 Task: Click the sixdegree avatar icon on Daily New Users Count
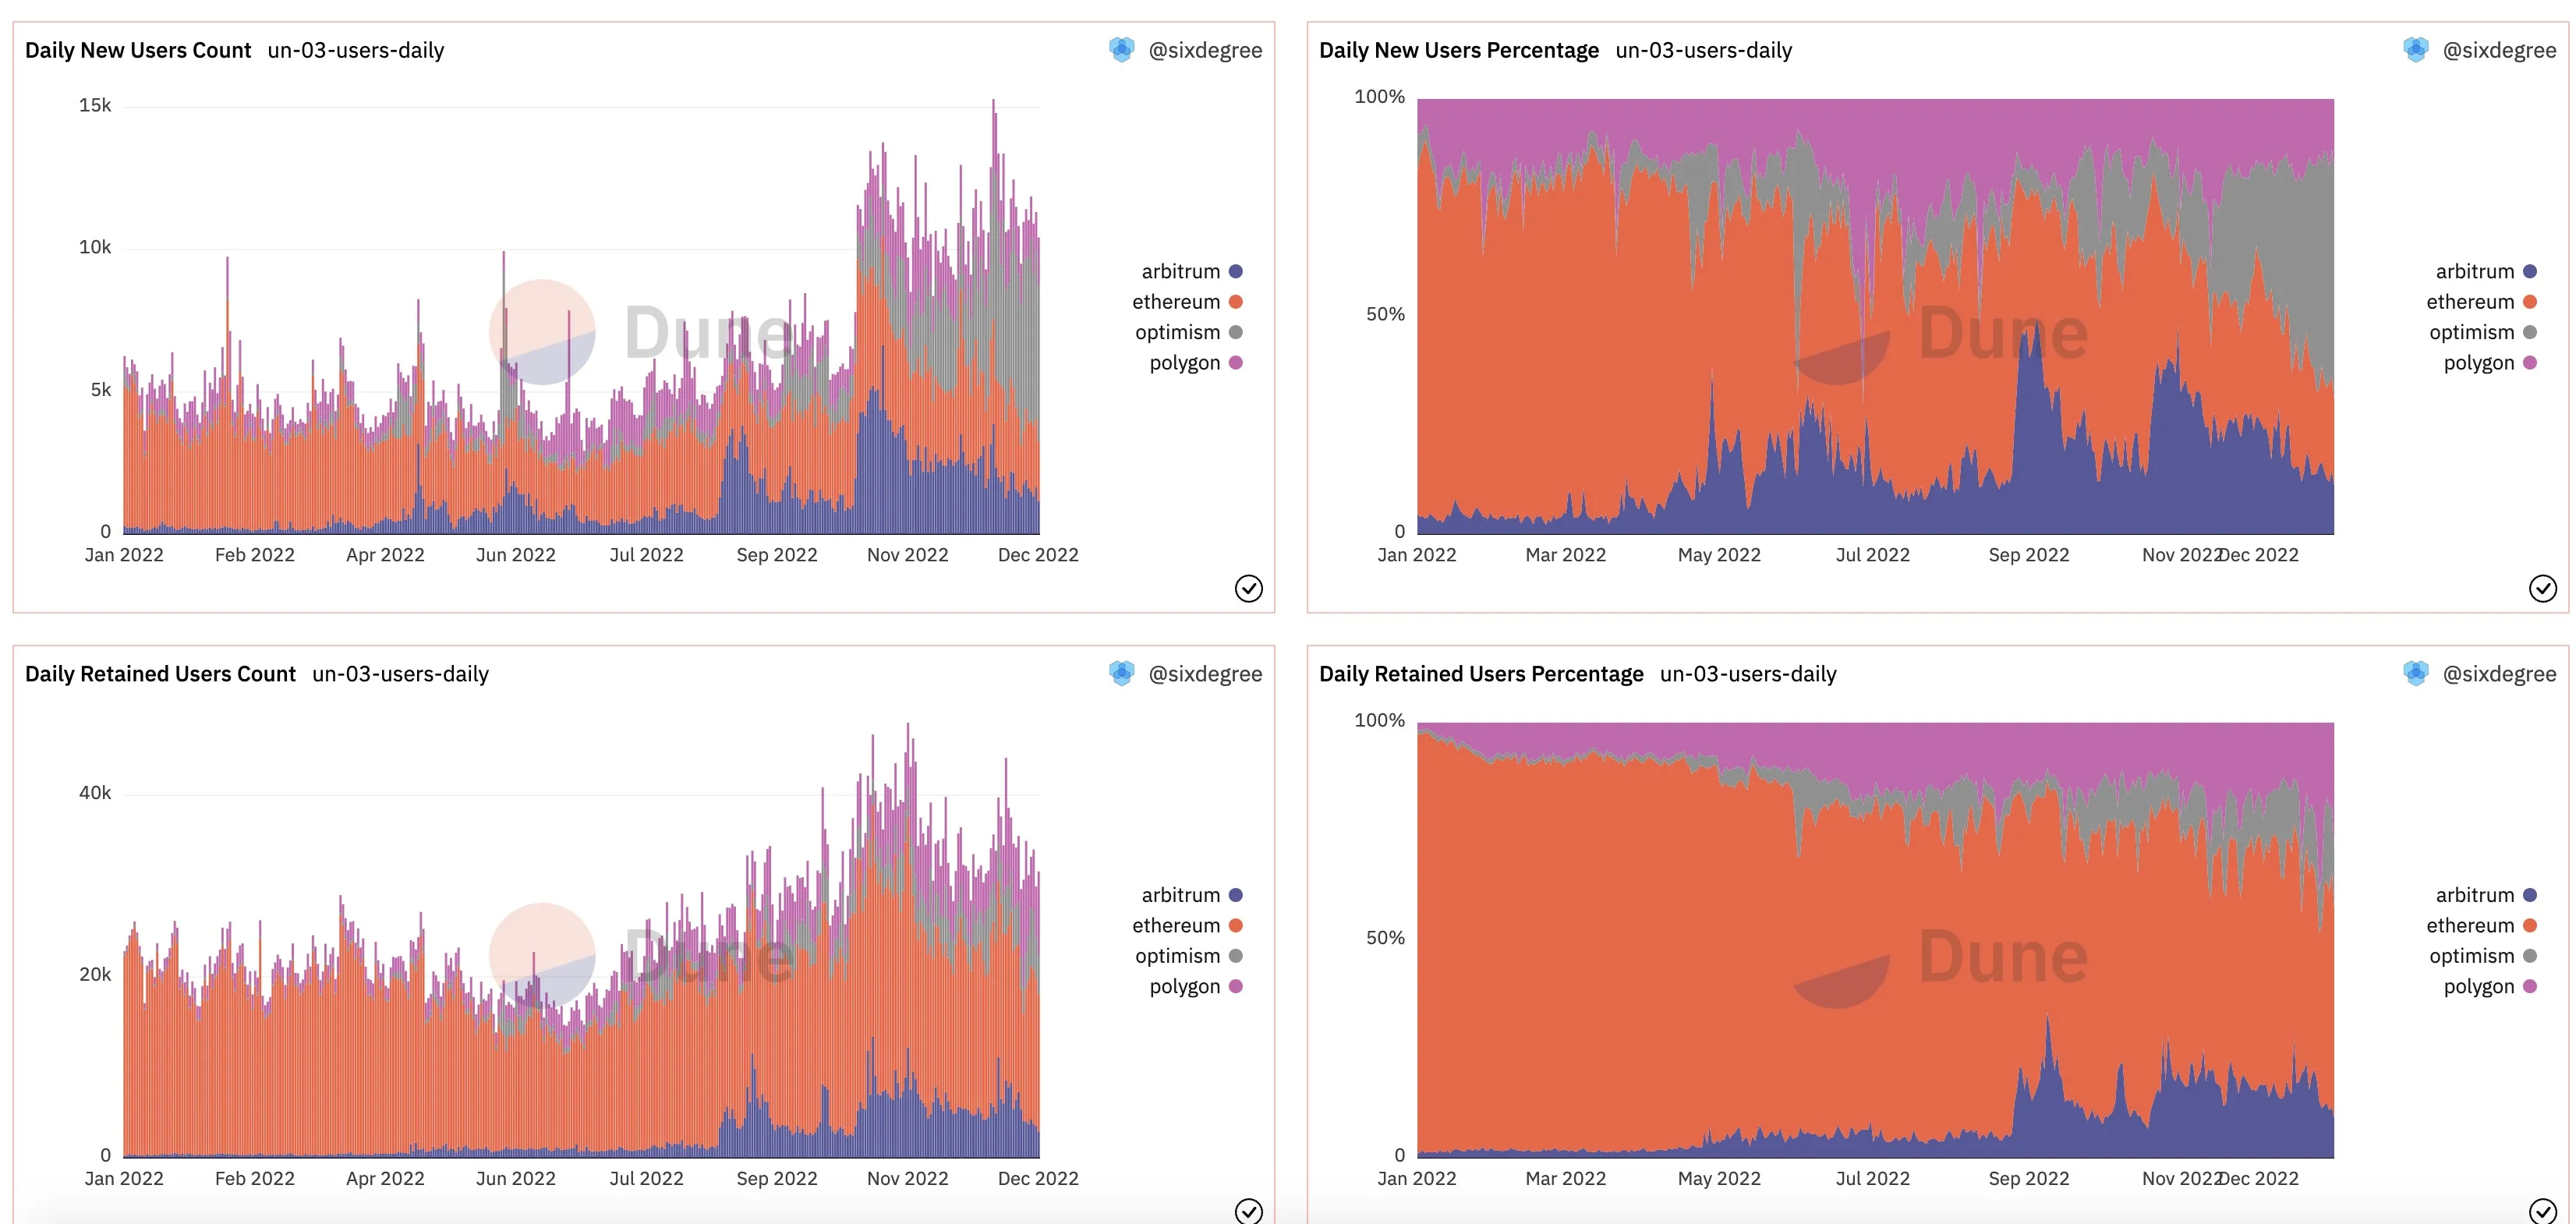tap(1122, 50)
